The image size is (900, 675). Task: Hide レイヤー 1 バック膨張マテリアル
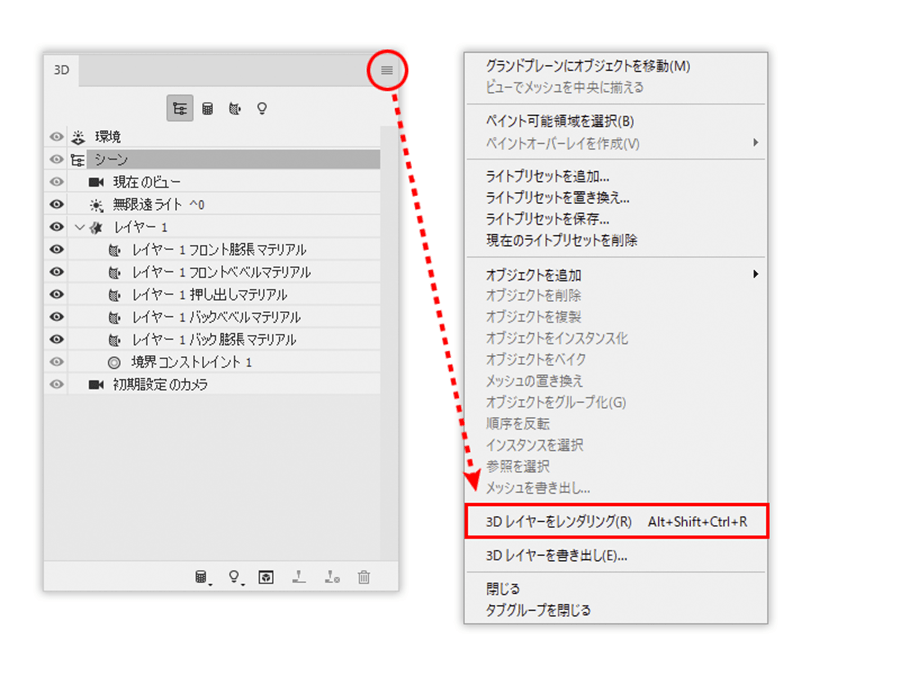point(56,339)
